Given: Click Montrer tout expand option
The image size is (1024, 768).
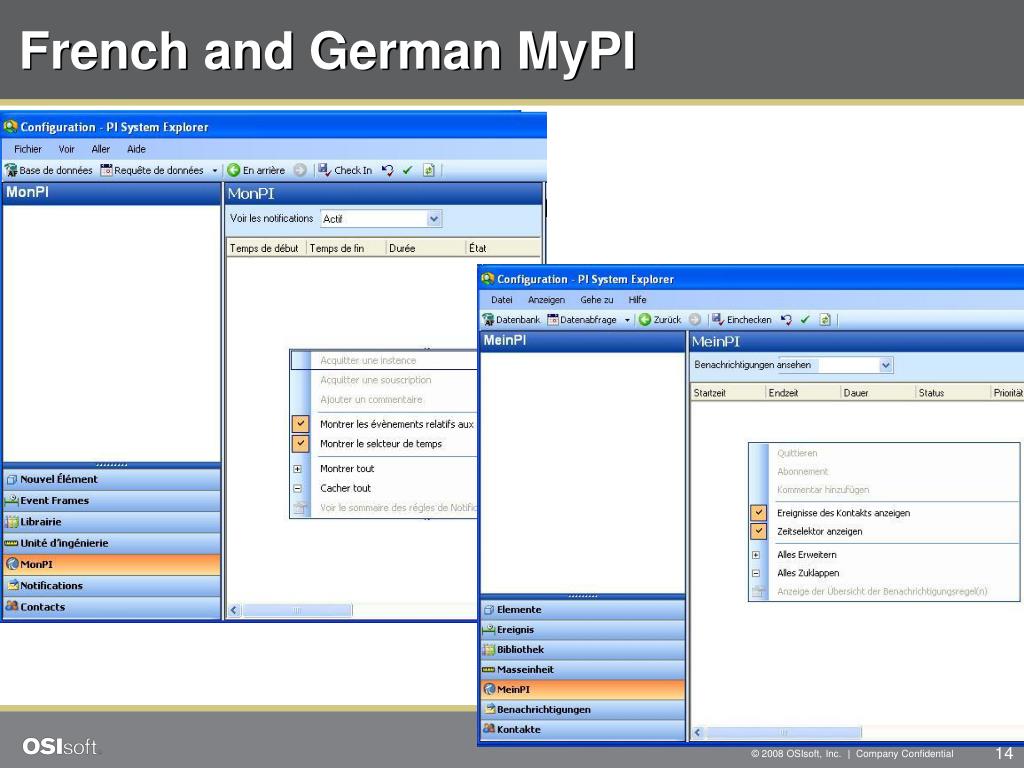Looking at the screenshot, I should click(347, 468).
